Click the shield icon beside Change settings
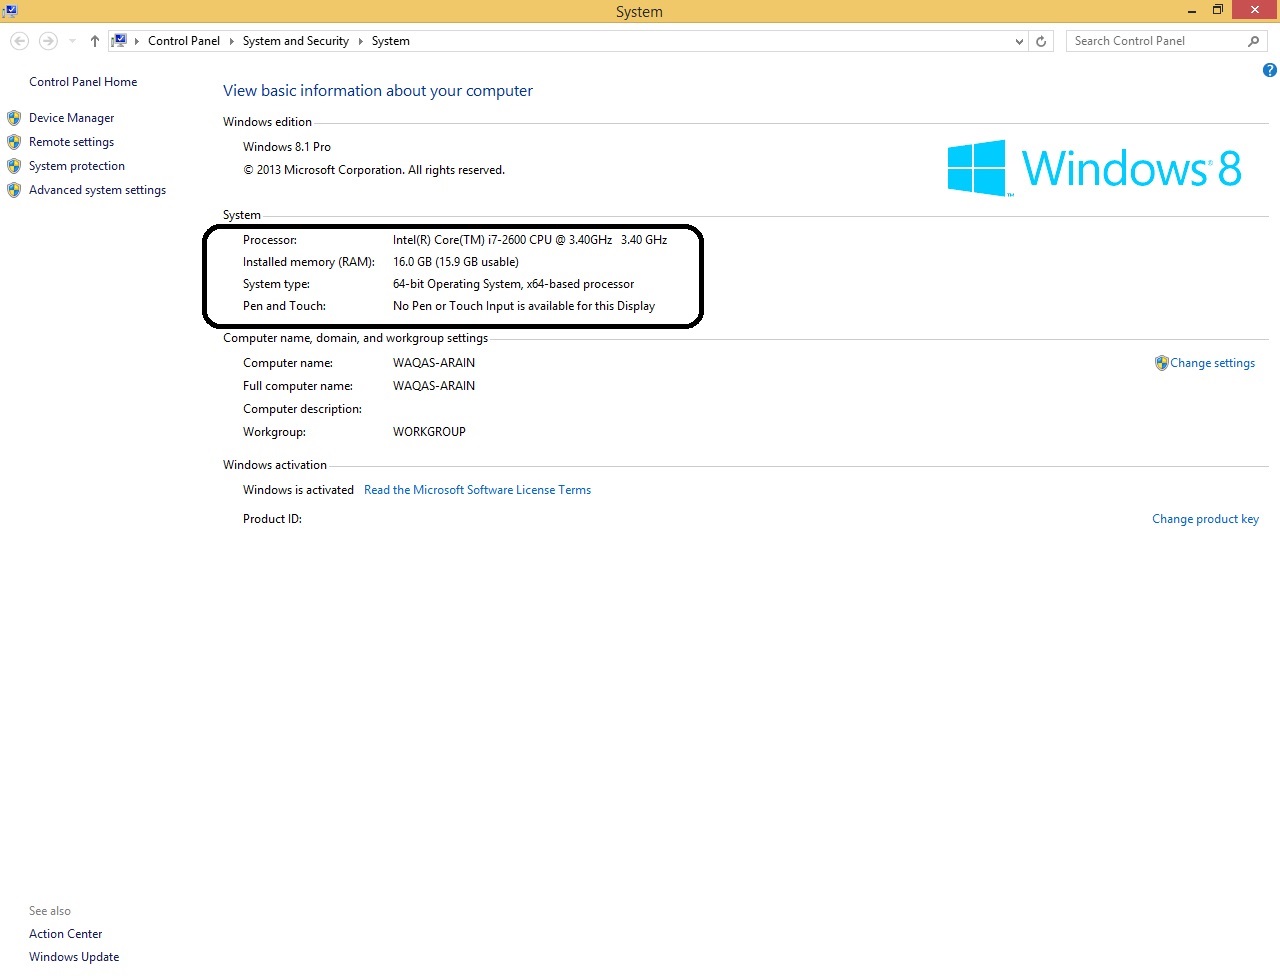The image size is (1280, 980). click(1161, 363)
